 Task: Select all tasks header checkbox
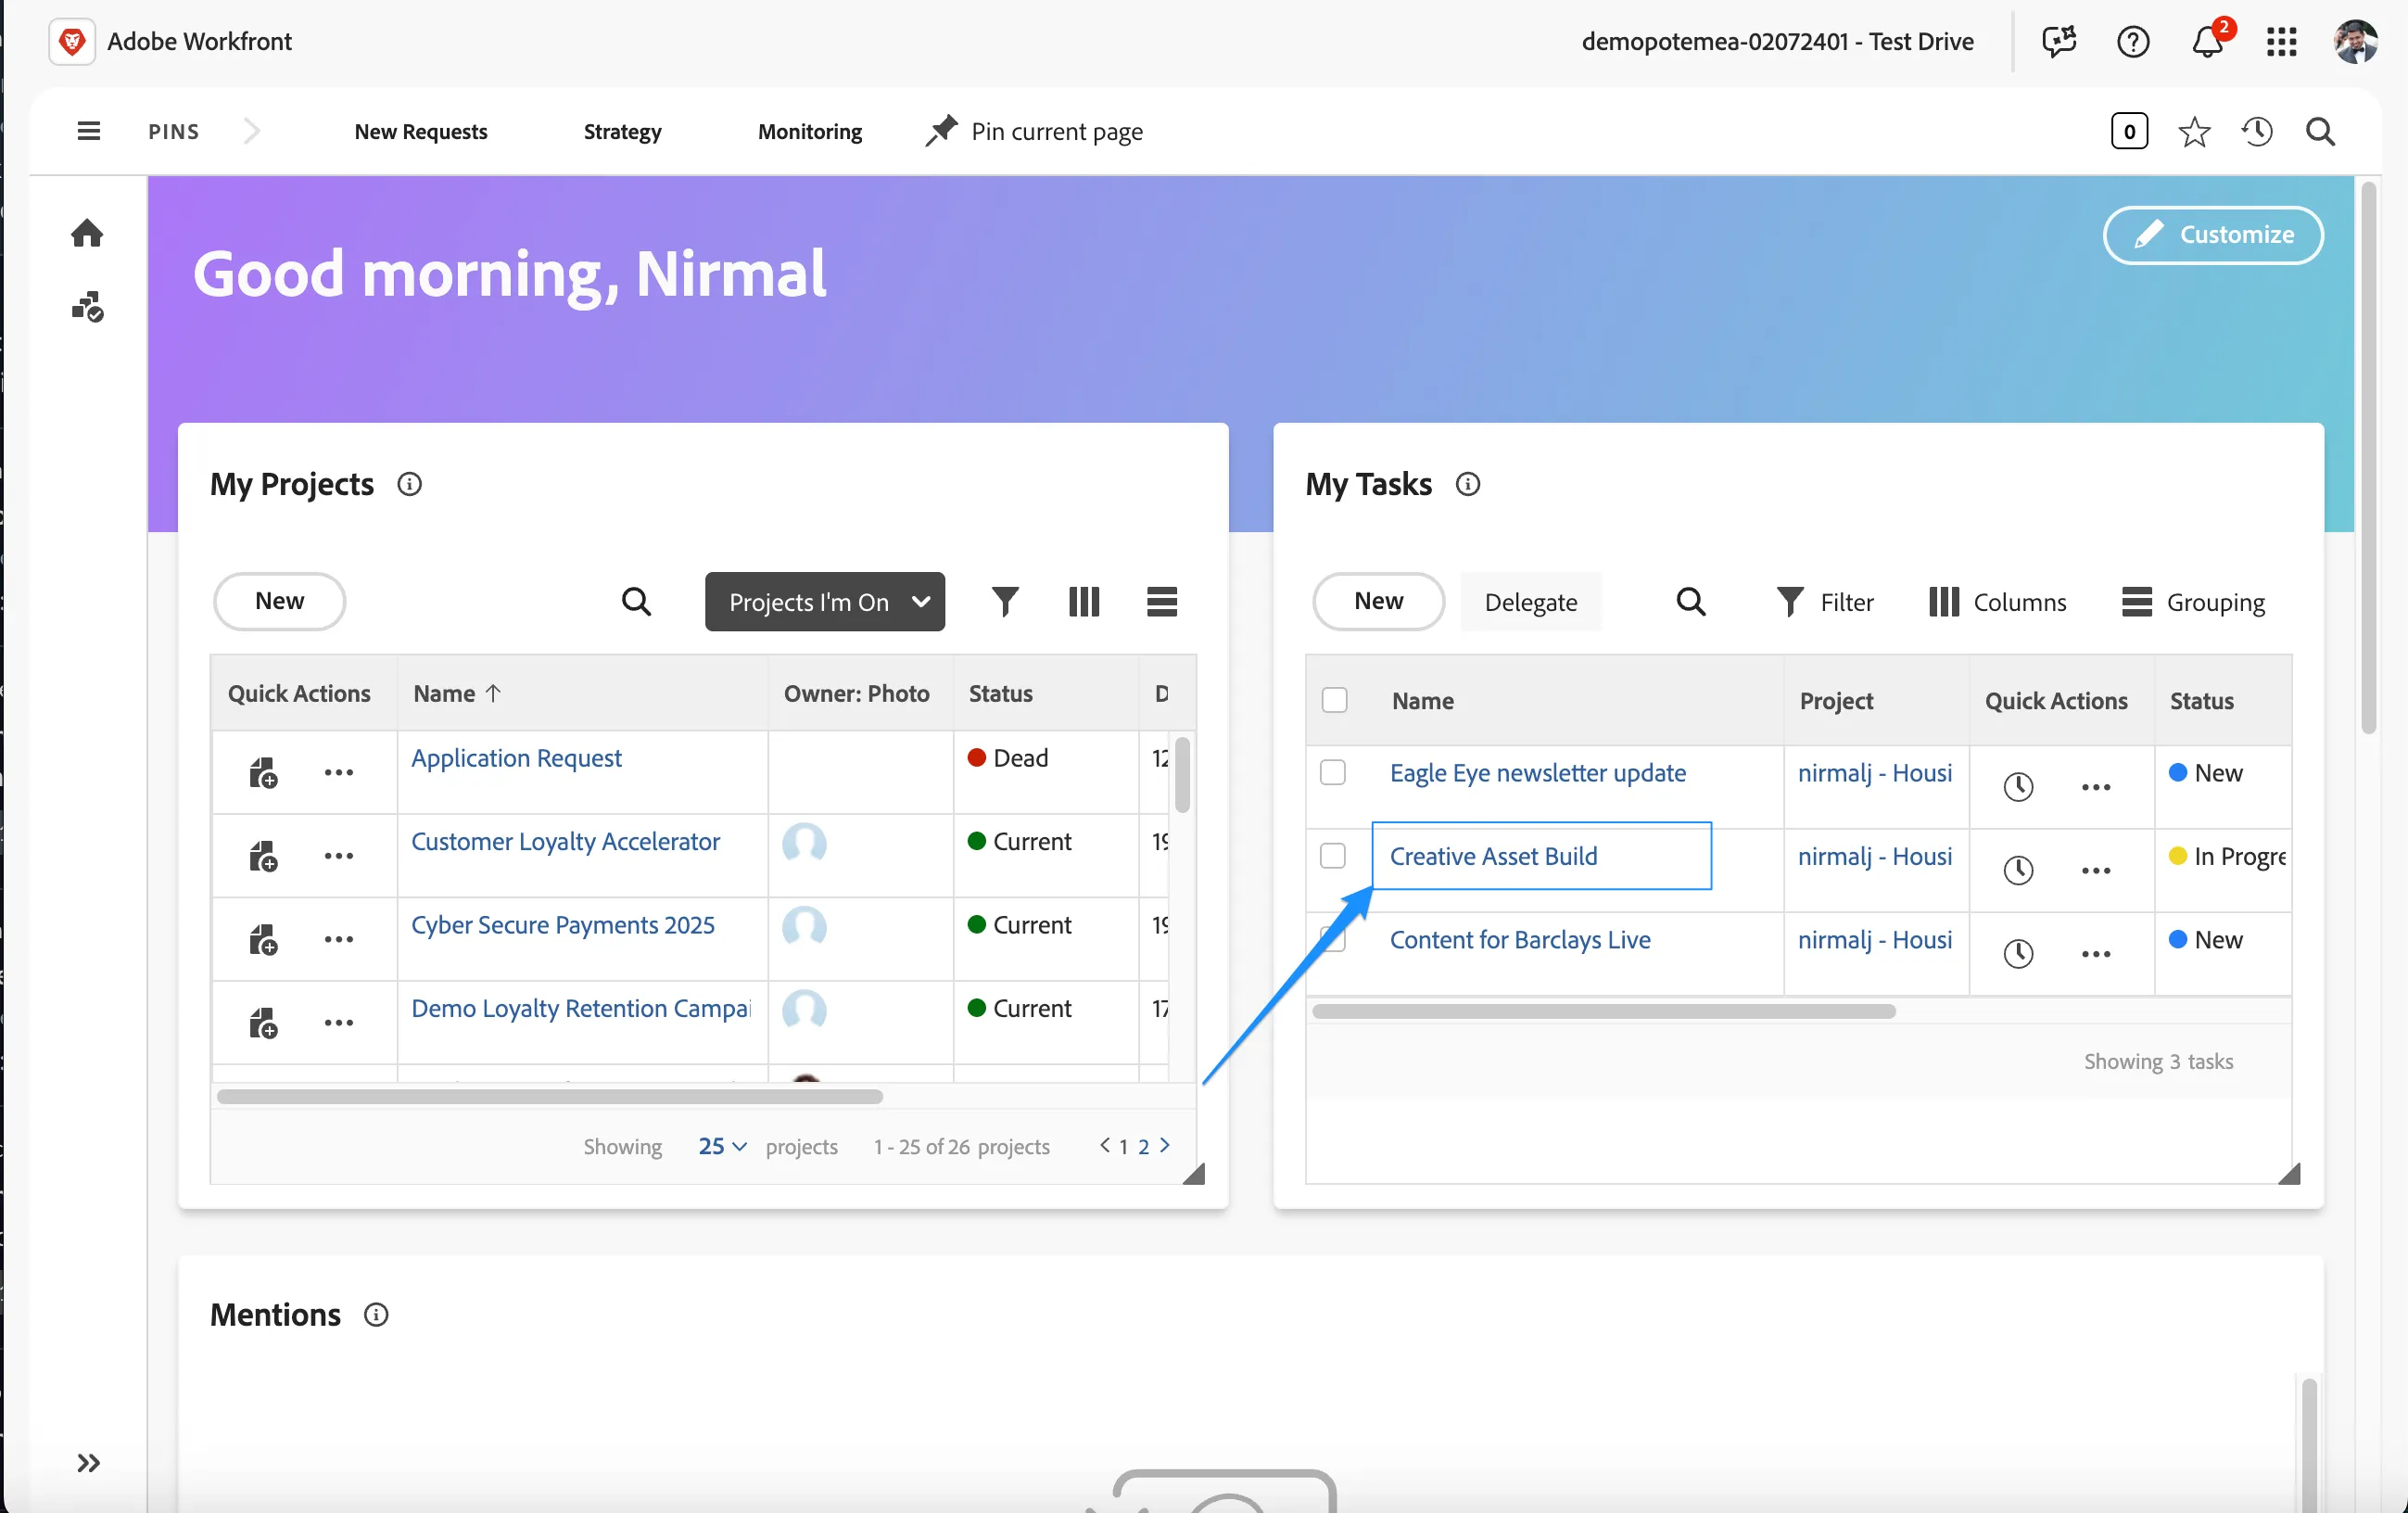click(x=1334, y=699)
